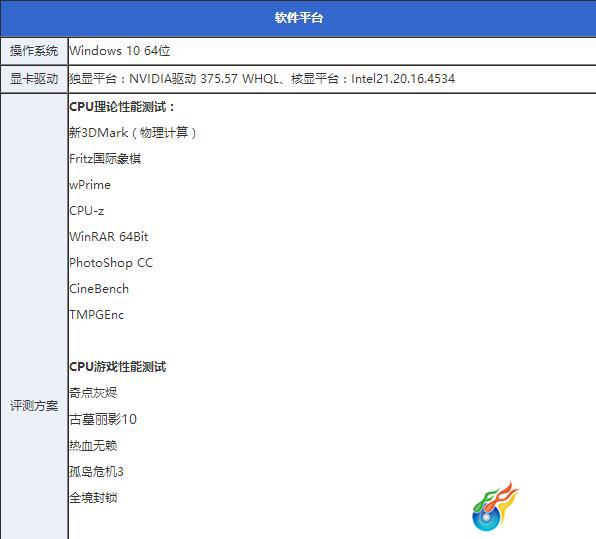Click the 新3DMark（物理计算） entry
The width and height of the screenshot is (596, 539).
click(133, 133)
